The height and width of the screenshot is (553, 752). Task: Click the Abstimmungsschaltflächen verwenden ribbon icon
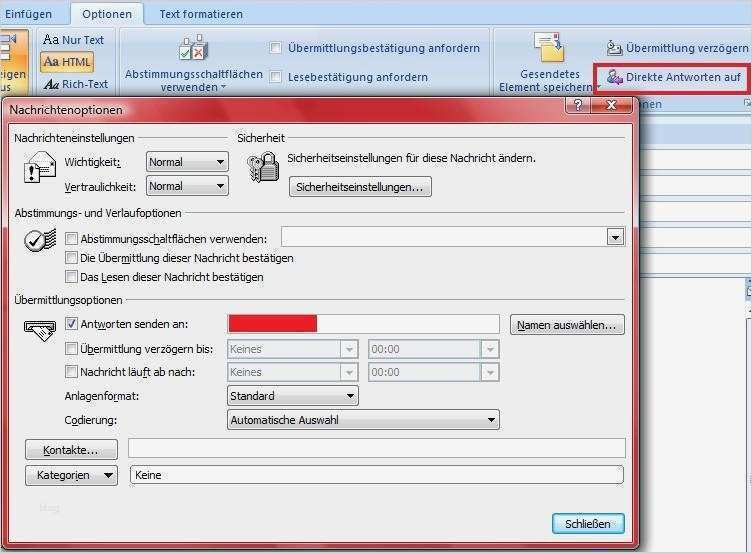(194, 48)
